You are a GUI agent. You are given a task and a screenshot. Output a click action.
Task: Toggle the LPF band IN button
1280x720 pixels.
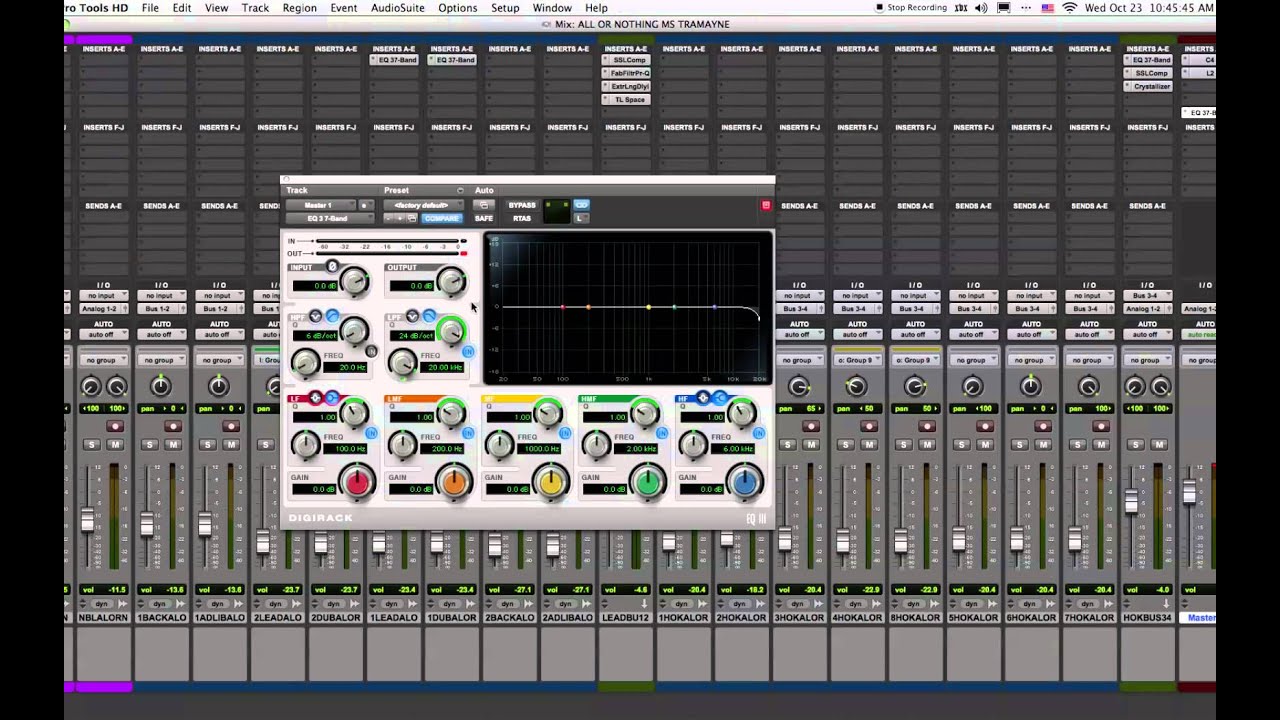coord(468,351)
